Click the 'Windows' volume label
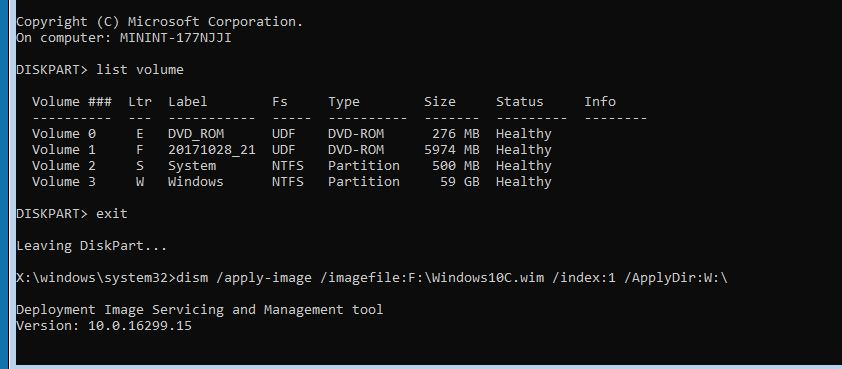Image resolution: width=842 pixels, height=369 pixels. 195,182
